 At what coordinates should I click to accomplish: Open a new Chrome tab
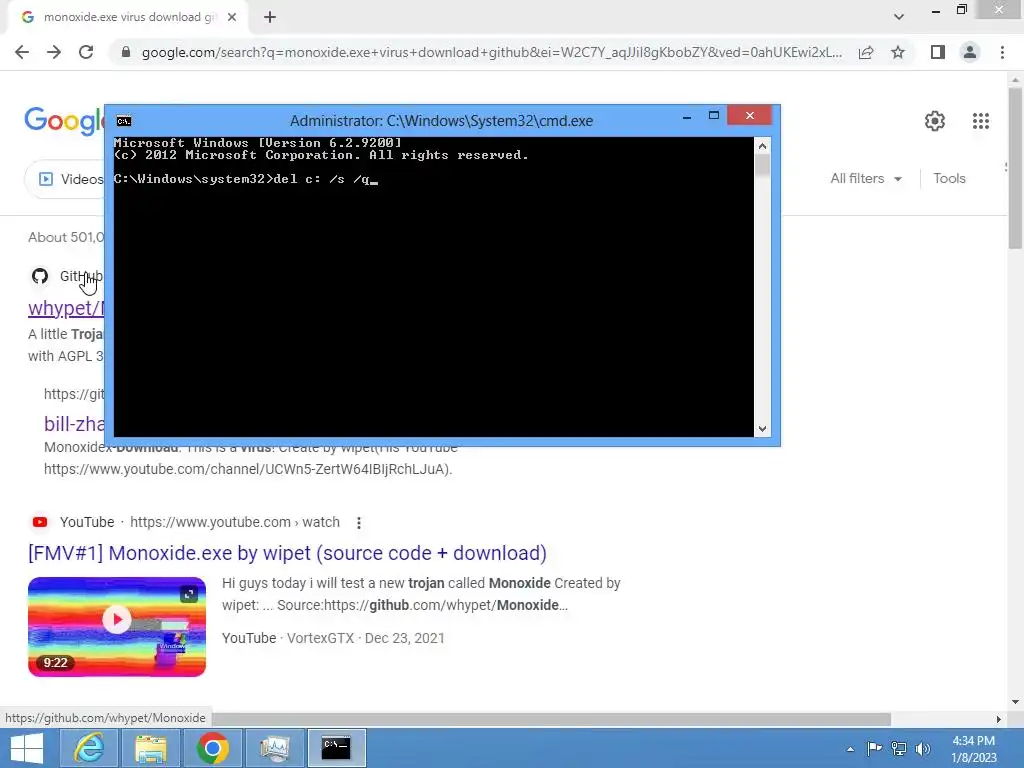(270, 17)
